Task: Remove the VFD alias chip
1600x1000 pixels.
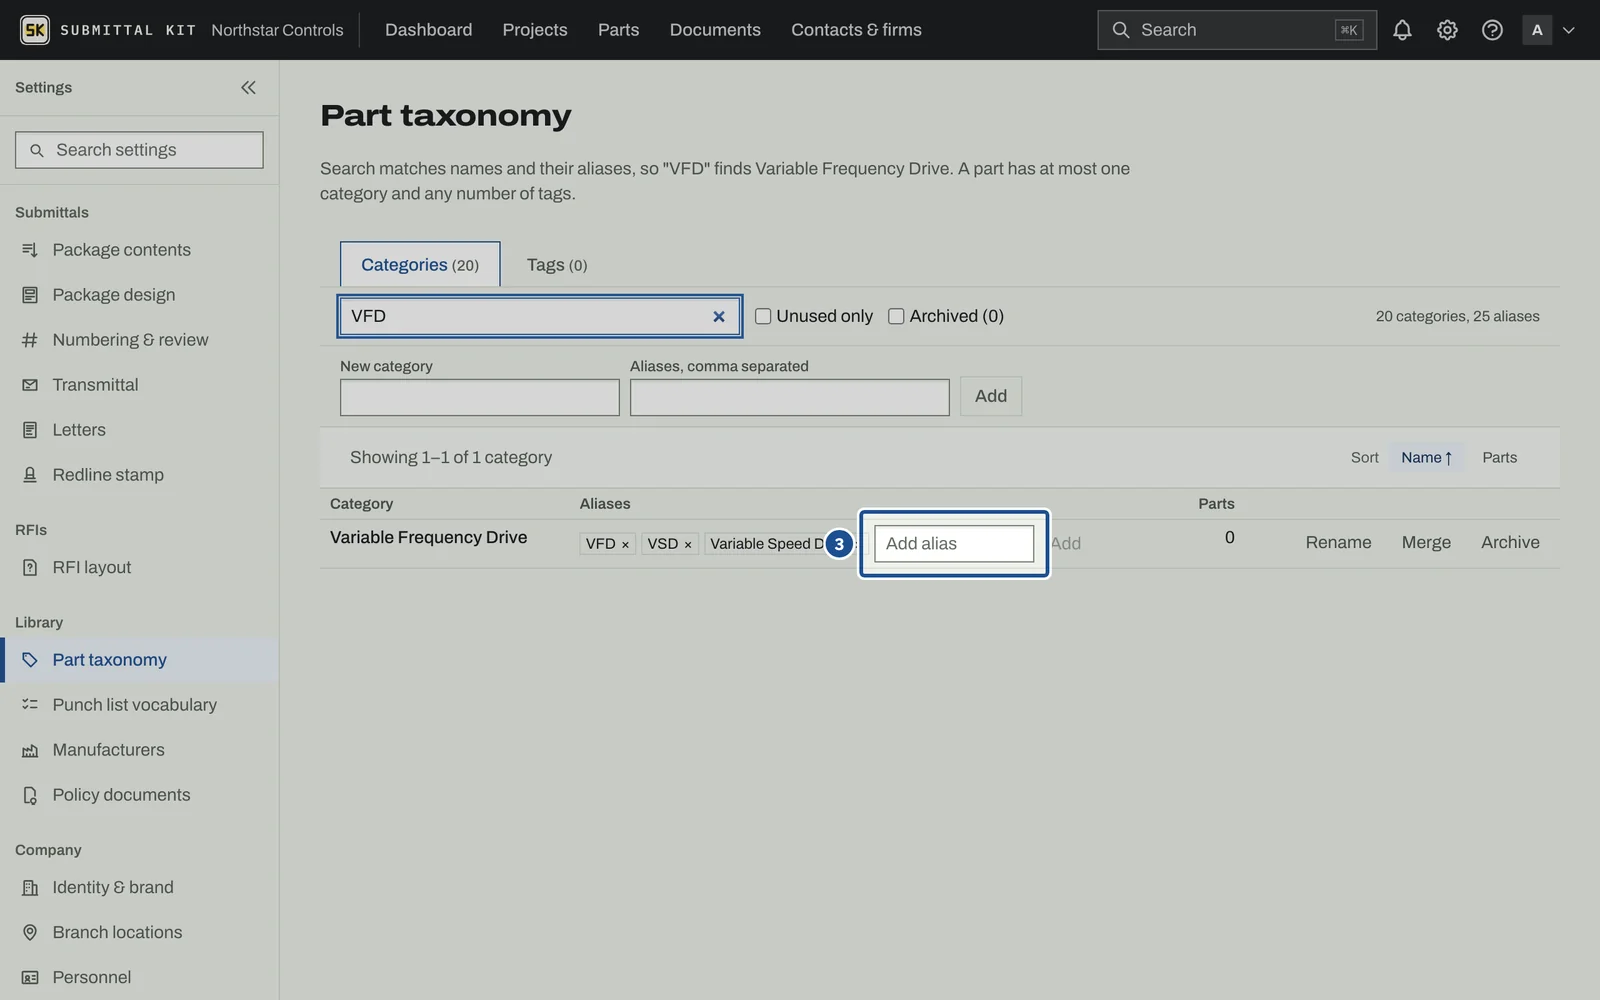Action: (625, 544)
